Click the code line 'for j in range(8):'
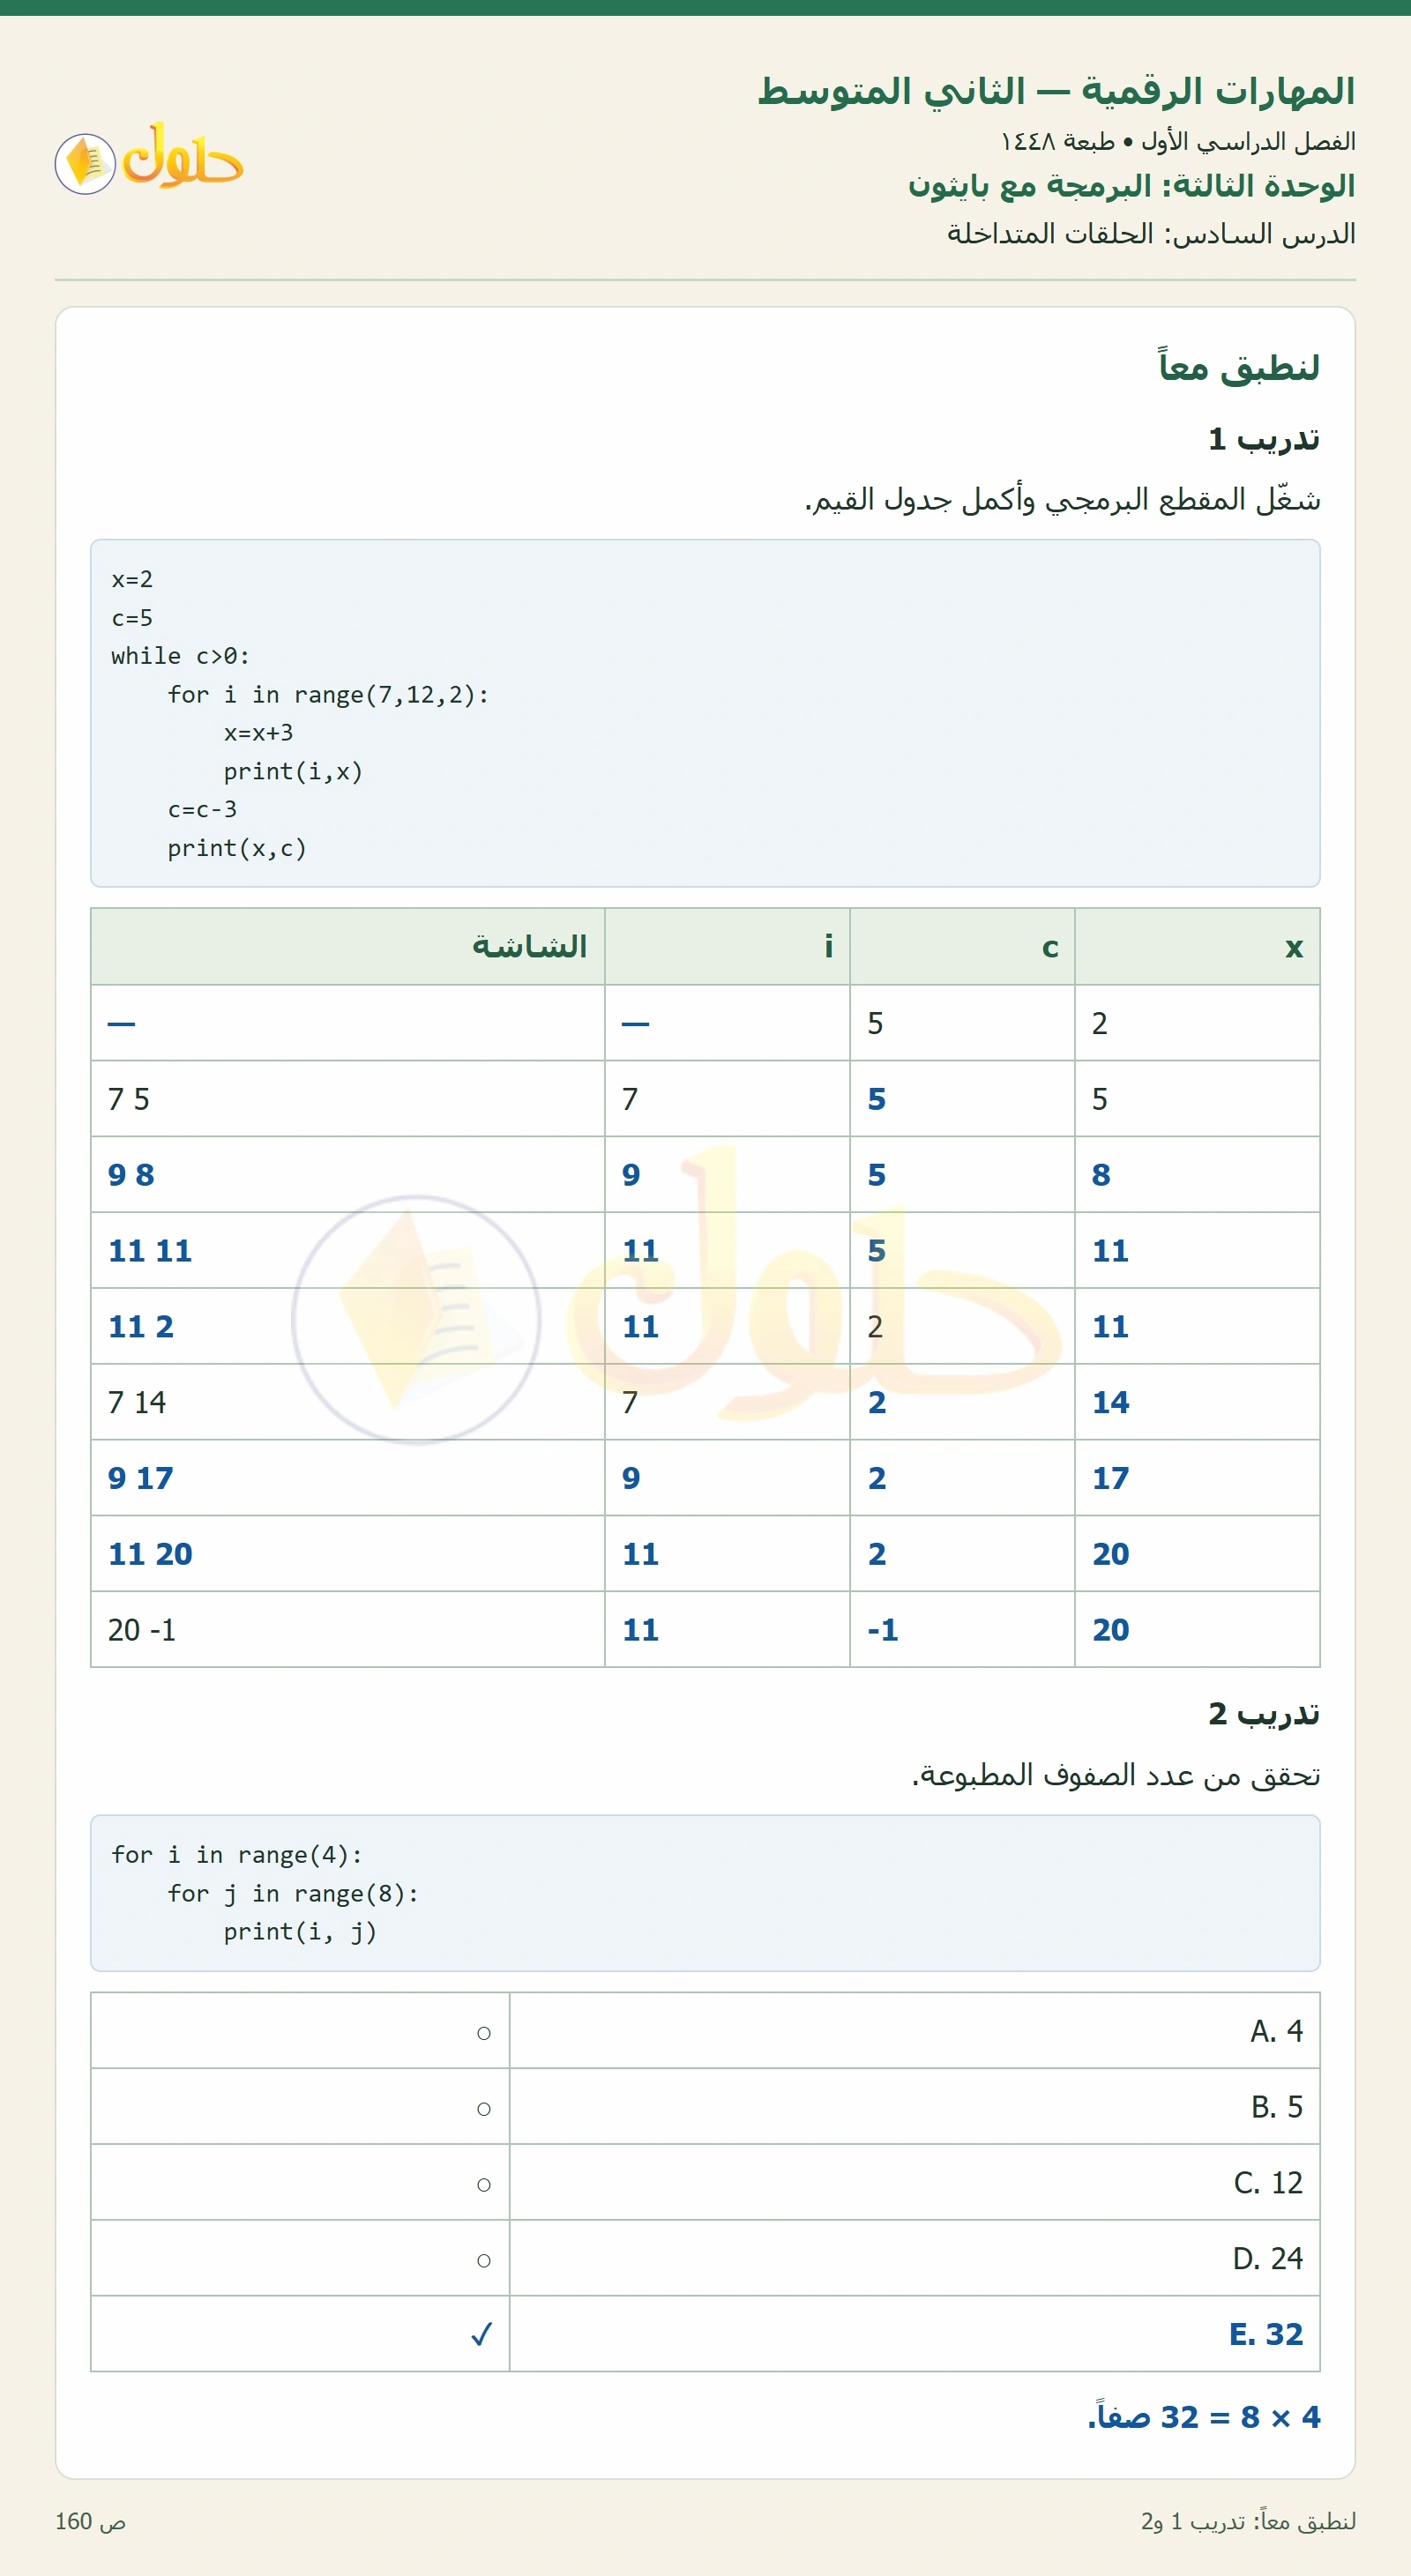Screen dimensions: 1411x2576 293,1894
